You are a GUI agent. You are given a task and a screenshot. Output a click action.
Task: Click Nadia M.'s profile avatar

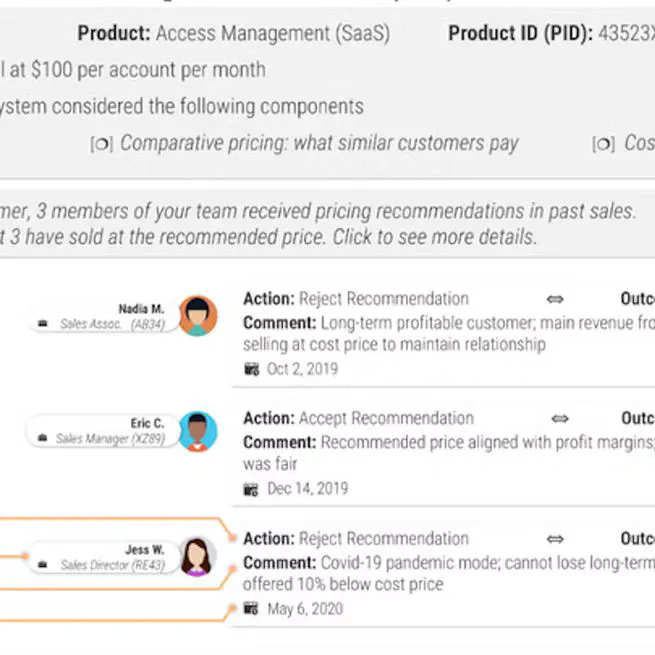[x=198, y=316]
